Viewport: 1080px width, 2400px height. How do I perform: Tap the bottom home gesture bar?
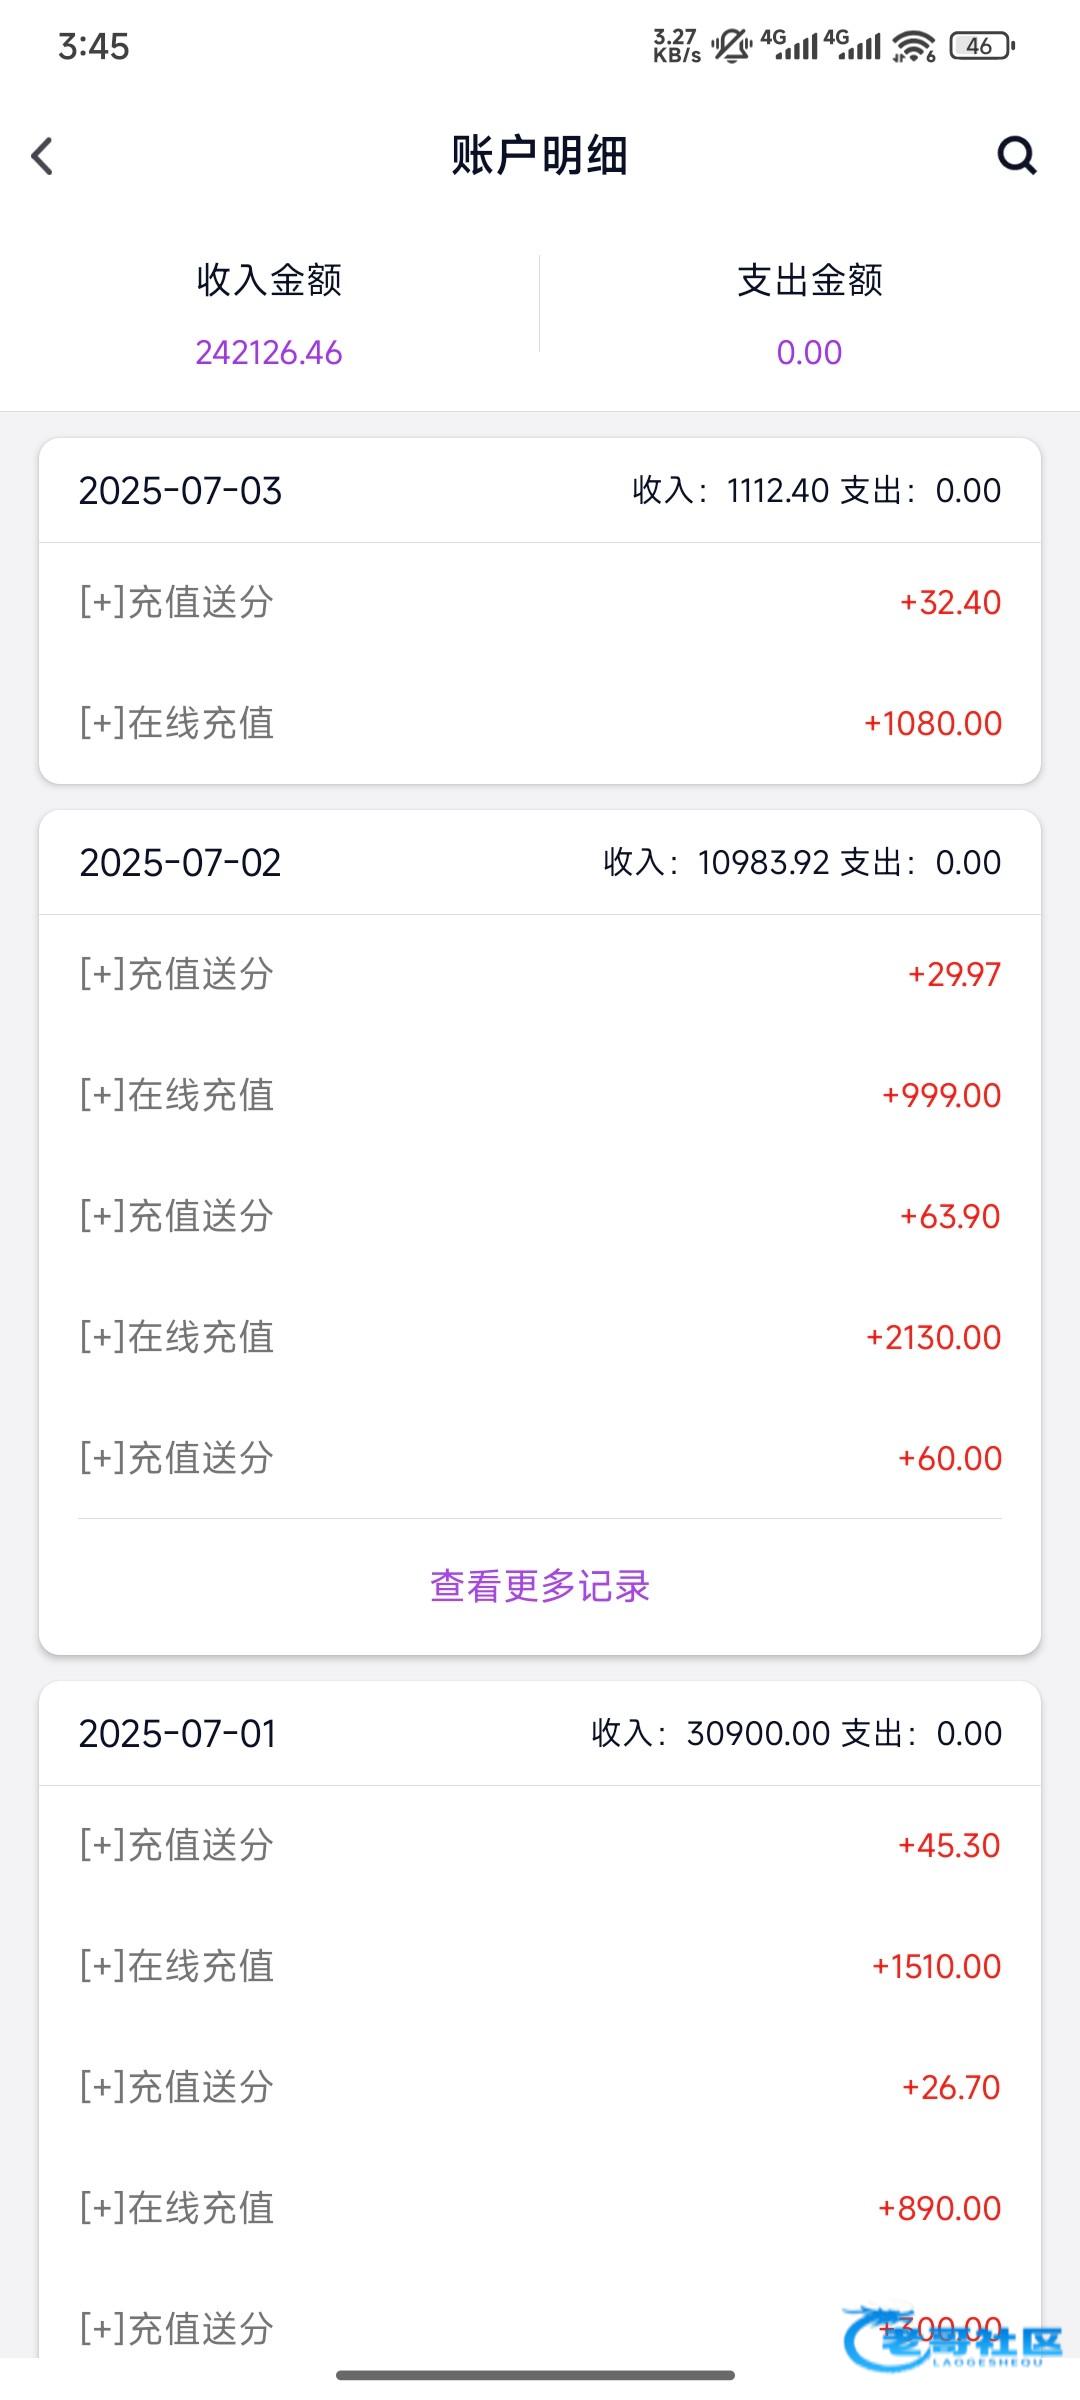[536, 2375]
